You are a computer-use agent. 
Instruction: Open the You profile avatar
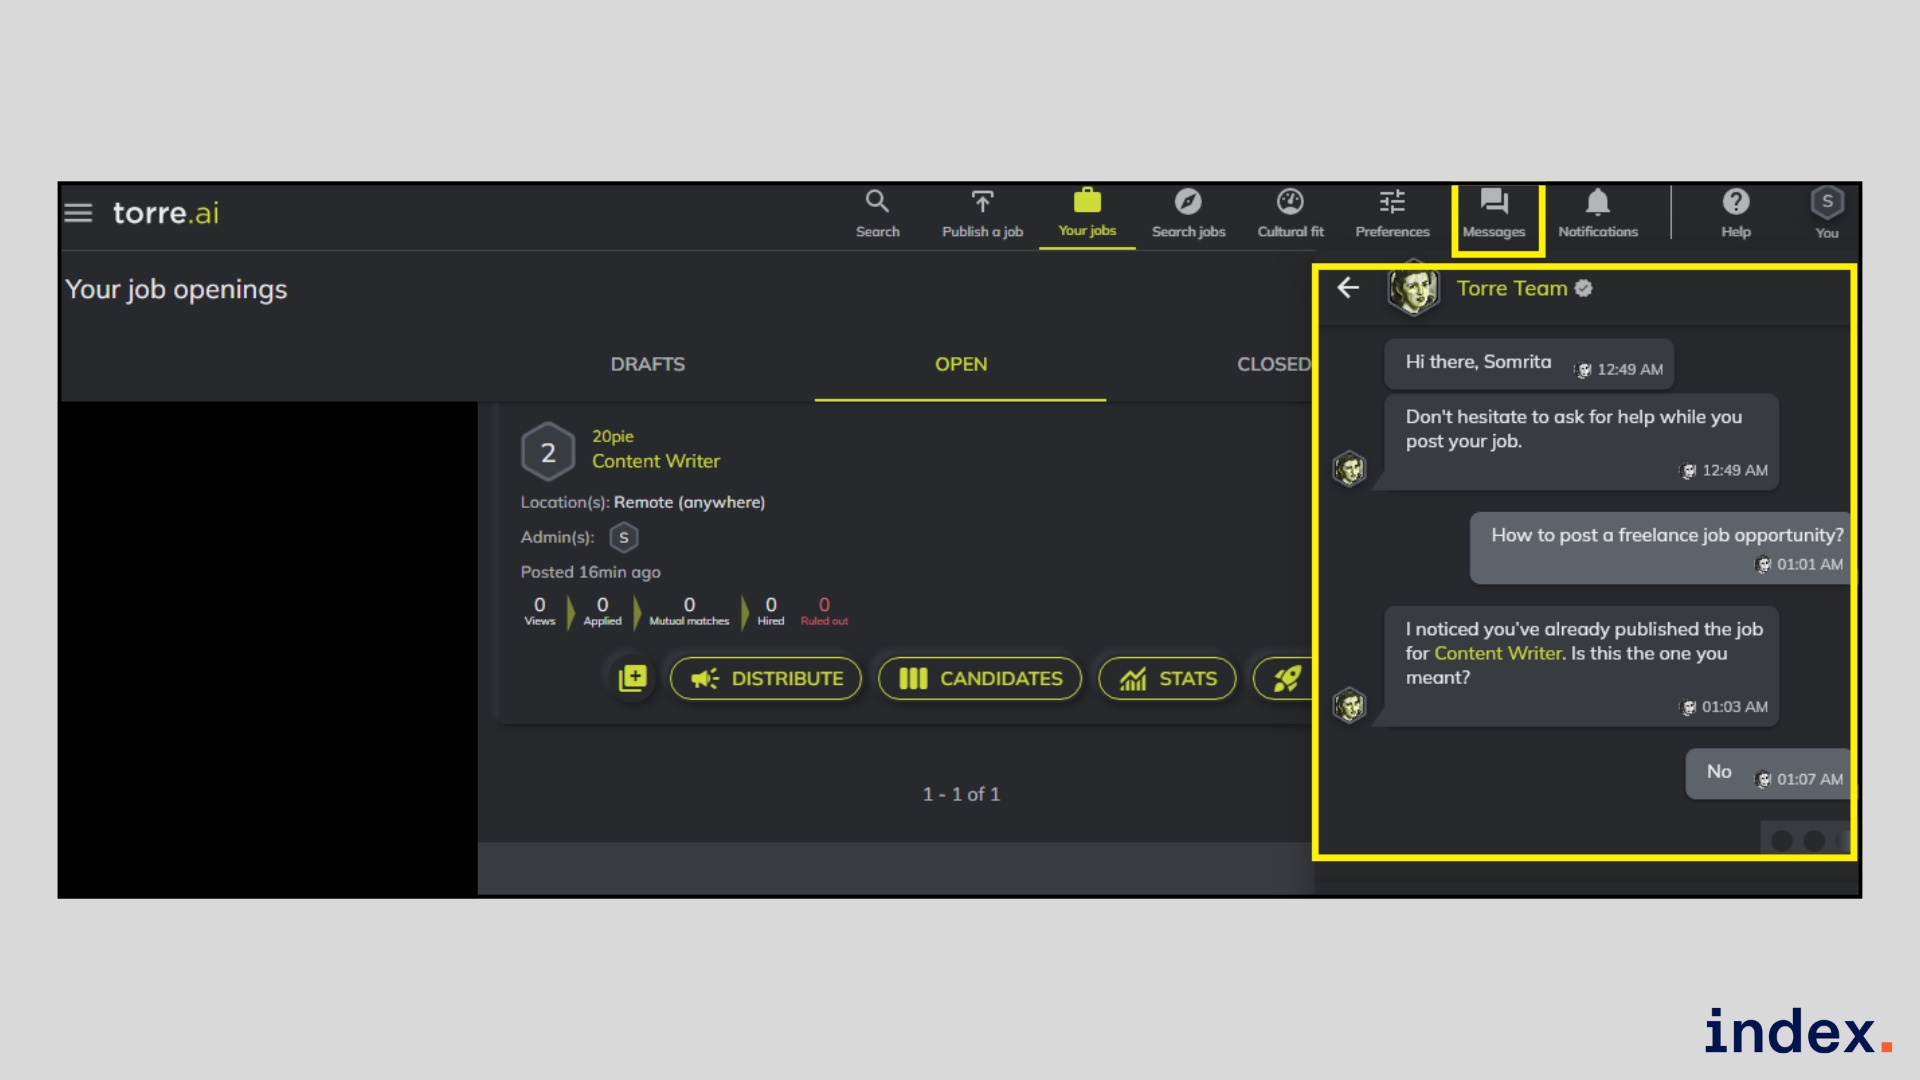1827,203
